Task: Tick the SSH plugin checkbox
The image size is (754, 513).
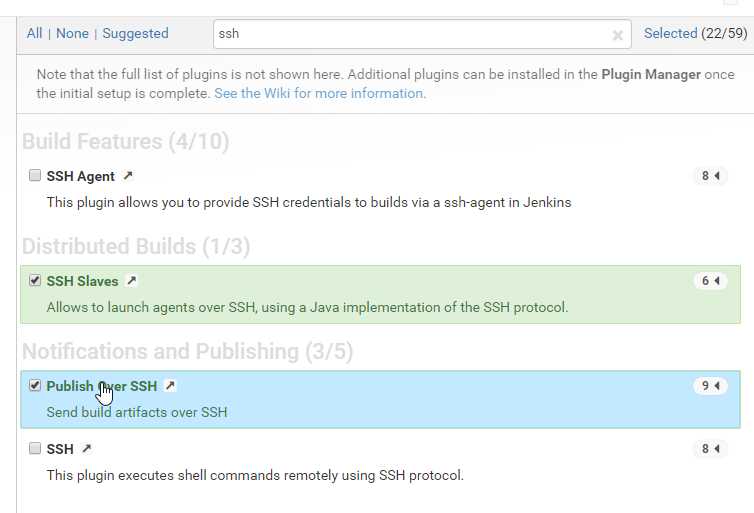Action: tap(35, 448)
